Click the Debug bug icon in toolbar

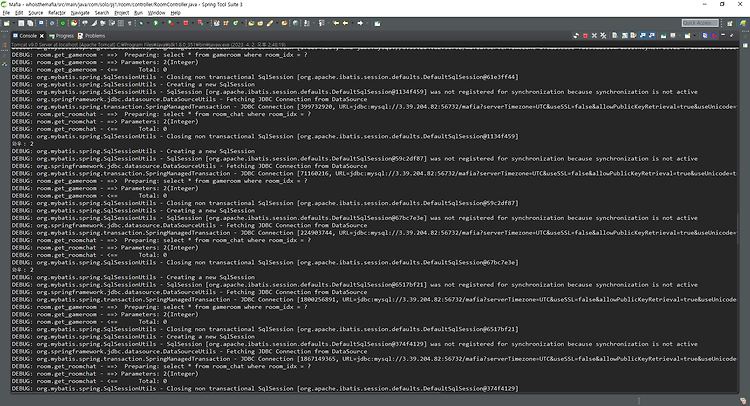coord(140,23)
